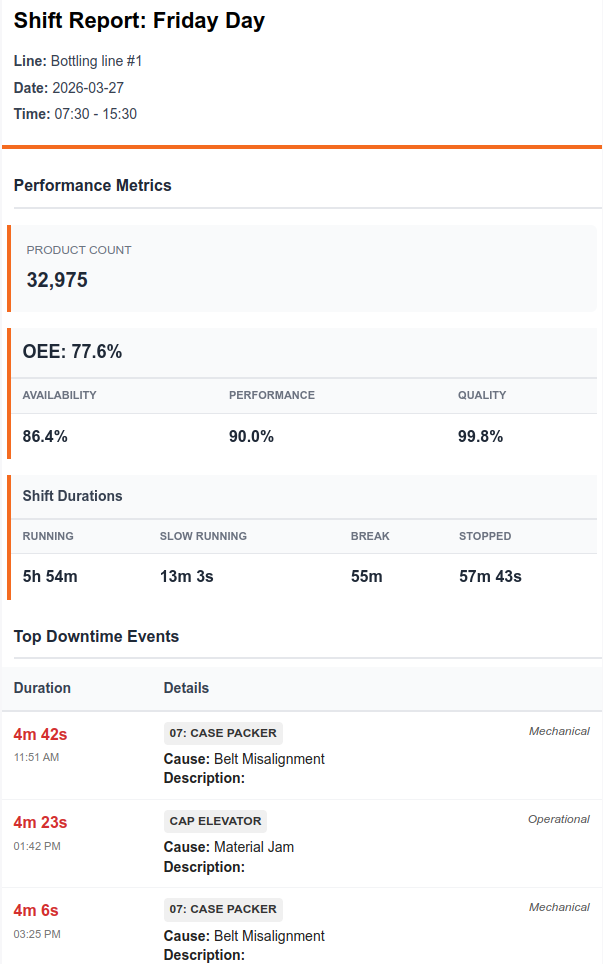Click the Performance value 90.0%
Screen dimensions: 603x964
point(251,437)
